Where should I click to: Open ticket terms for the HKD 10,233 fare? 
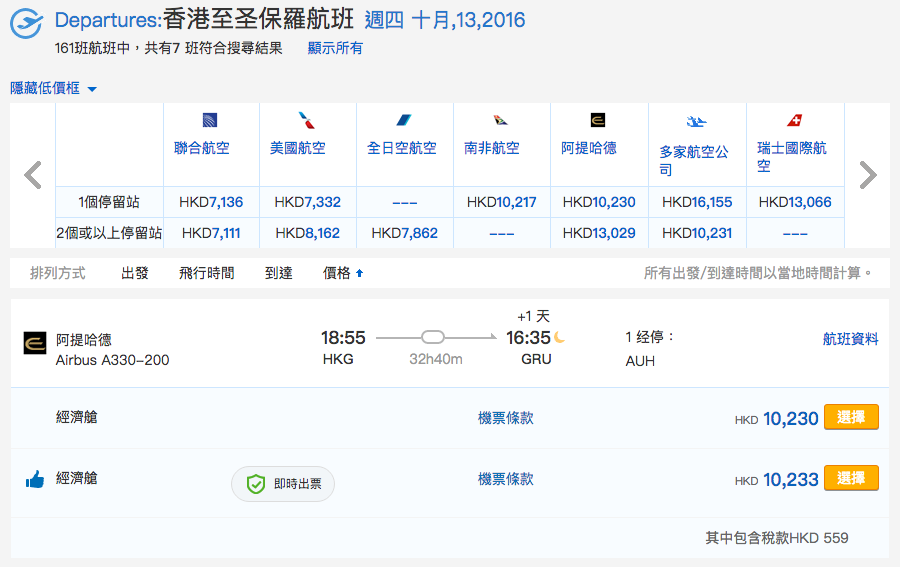[x=506, y=479]
